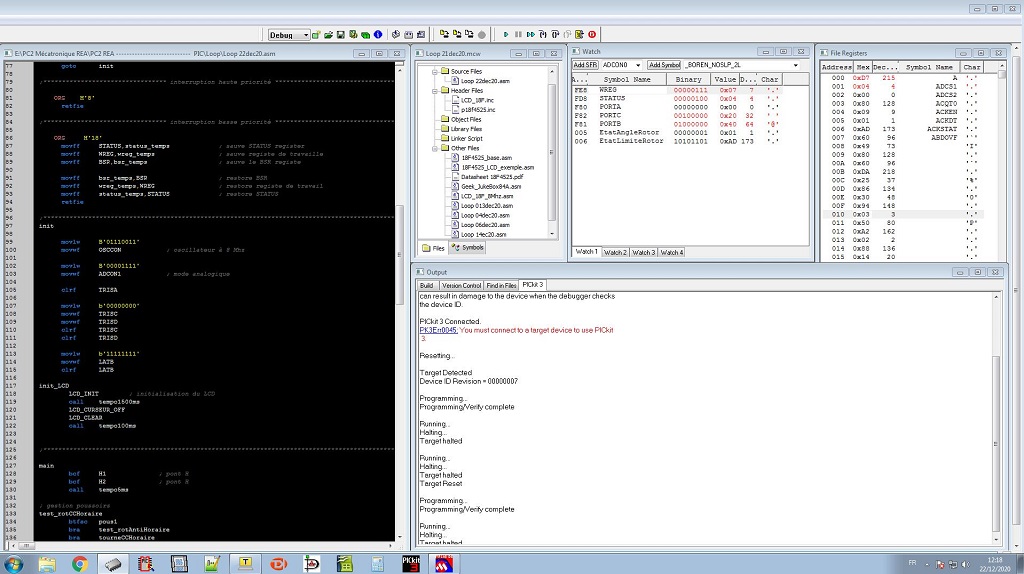Click the Halt pause icon
Image resolution: width=1024 pixels, height=574 pixels.
(518, 35)
